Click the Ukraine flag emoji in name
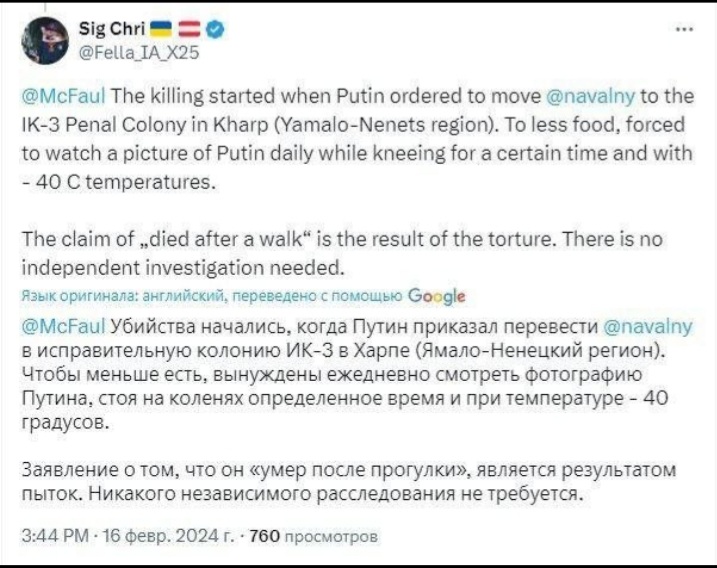 tap(161, 30)
